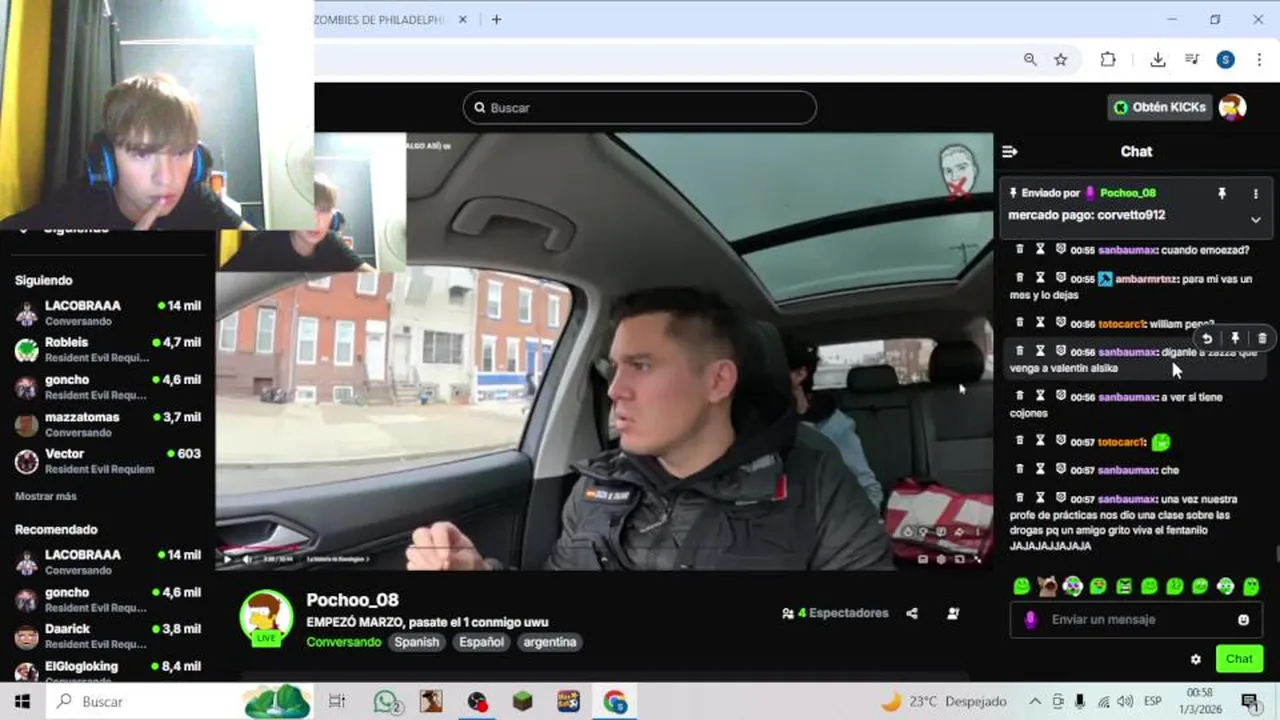This screenshot has height=720, width=1280.
Task: Open emoji picker in message box
Action: [1244, 620]
